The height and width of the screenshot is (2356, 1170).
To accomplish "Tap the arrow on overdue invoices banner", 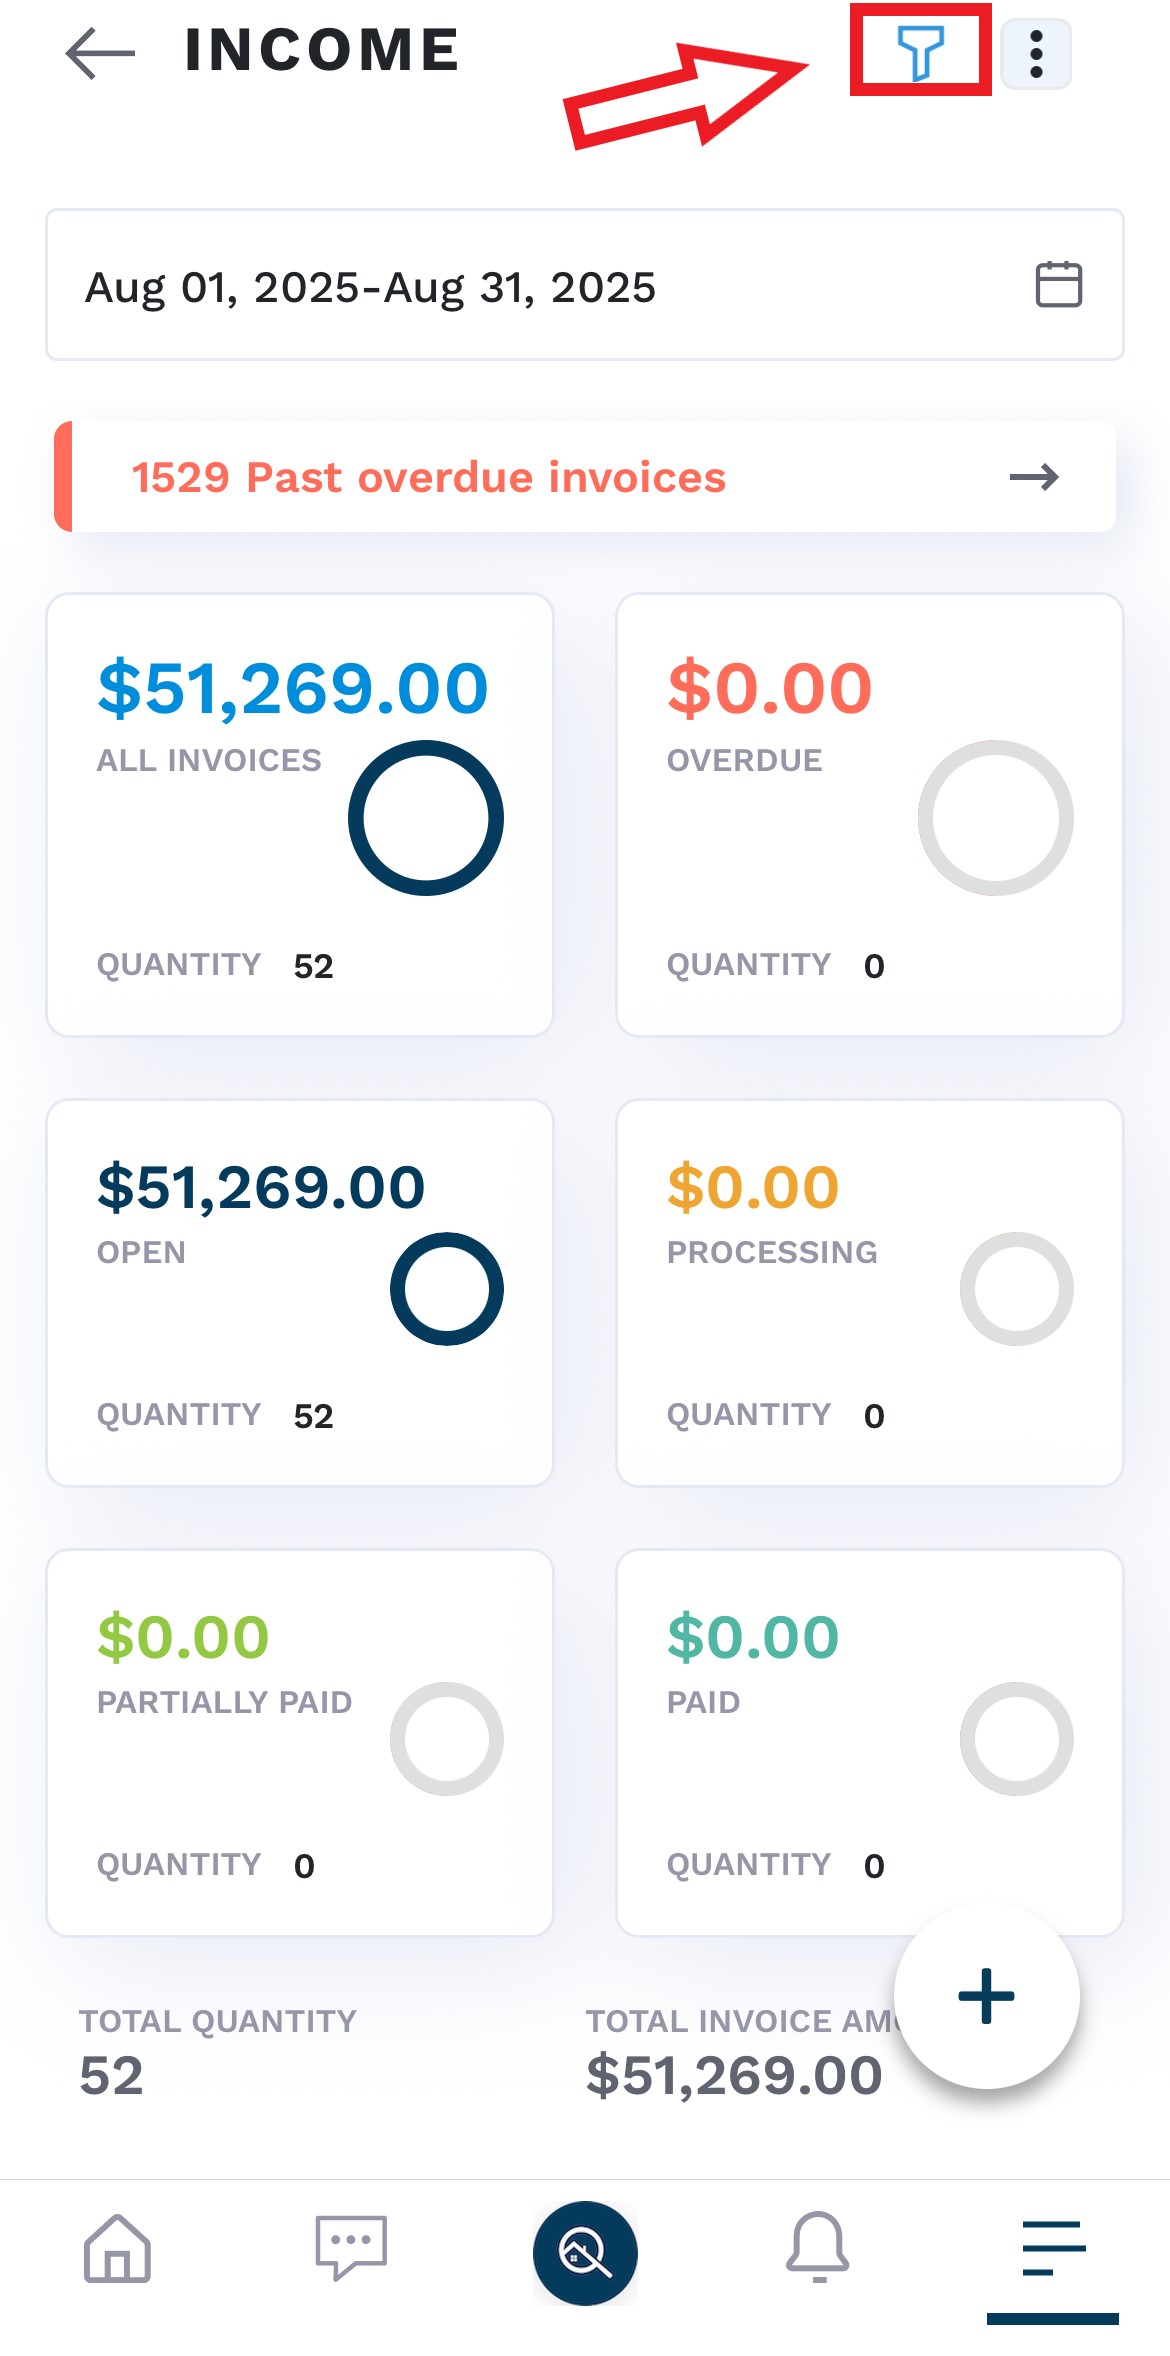I will pos(1034,478).
